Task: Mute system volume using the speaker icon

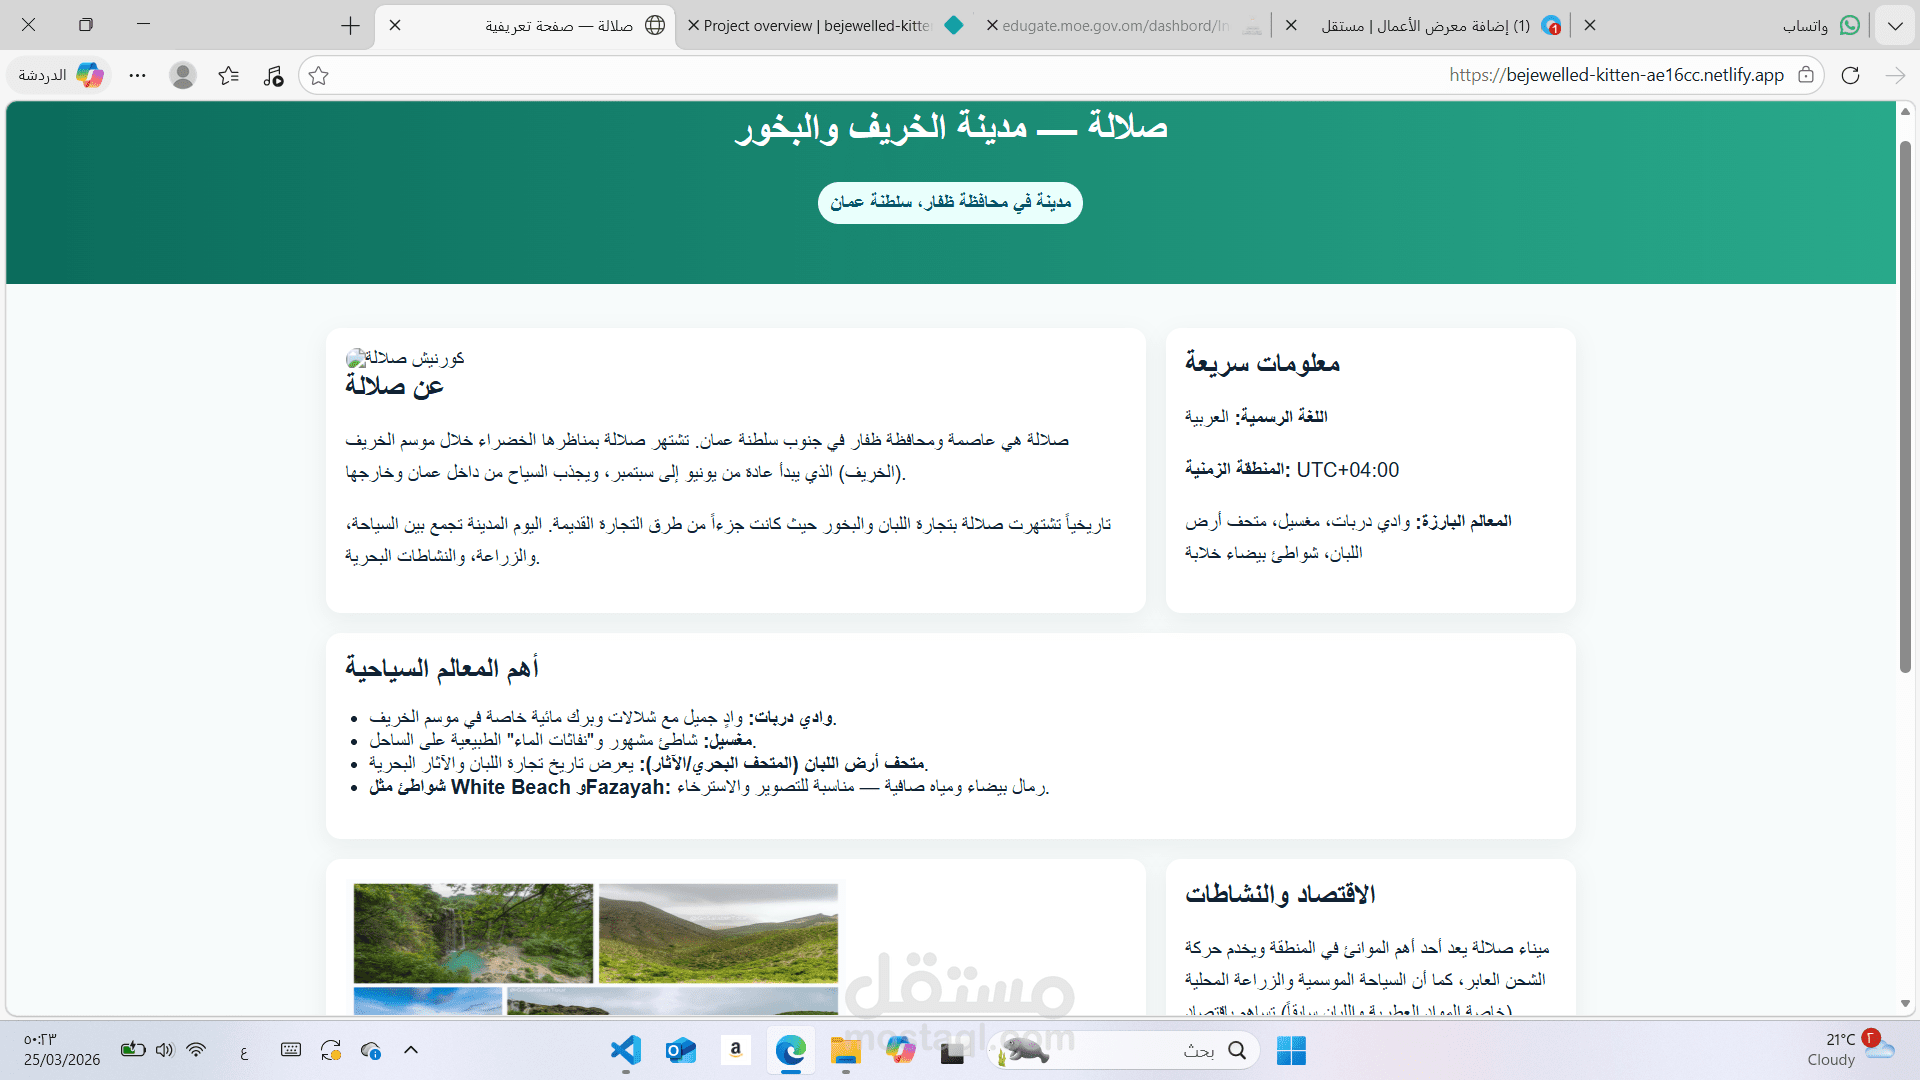Action: [x=164, y=1050]
